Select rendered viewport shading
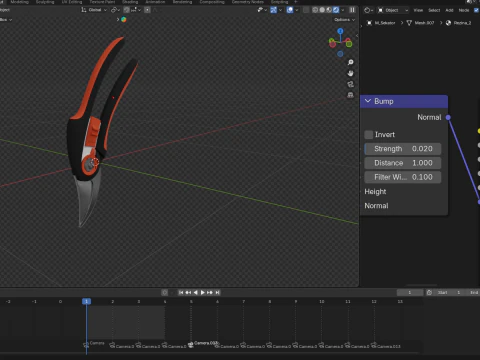The height and width of the screenshot is (360, 480). click(336, 10)
